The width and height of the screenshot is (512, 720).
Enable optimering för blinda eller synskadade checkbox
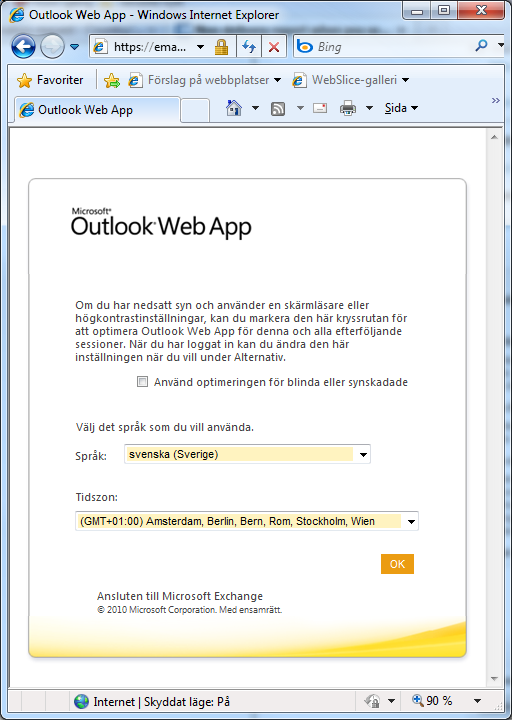click(x=142, y=382)
